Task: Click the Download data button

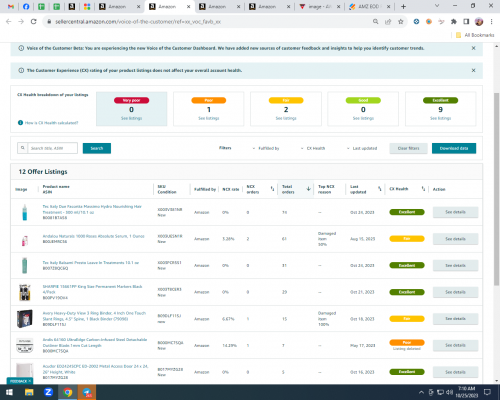Action: click(x=454, y=148)
